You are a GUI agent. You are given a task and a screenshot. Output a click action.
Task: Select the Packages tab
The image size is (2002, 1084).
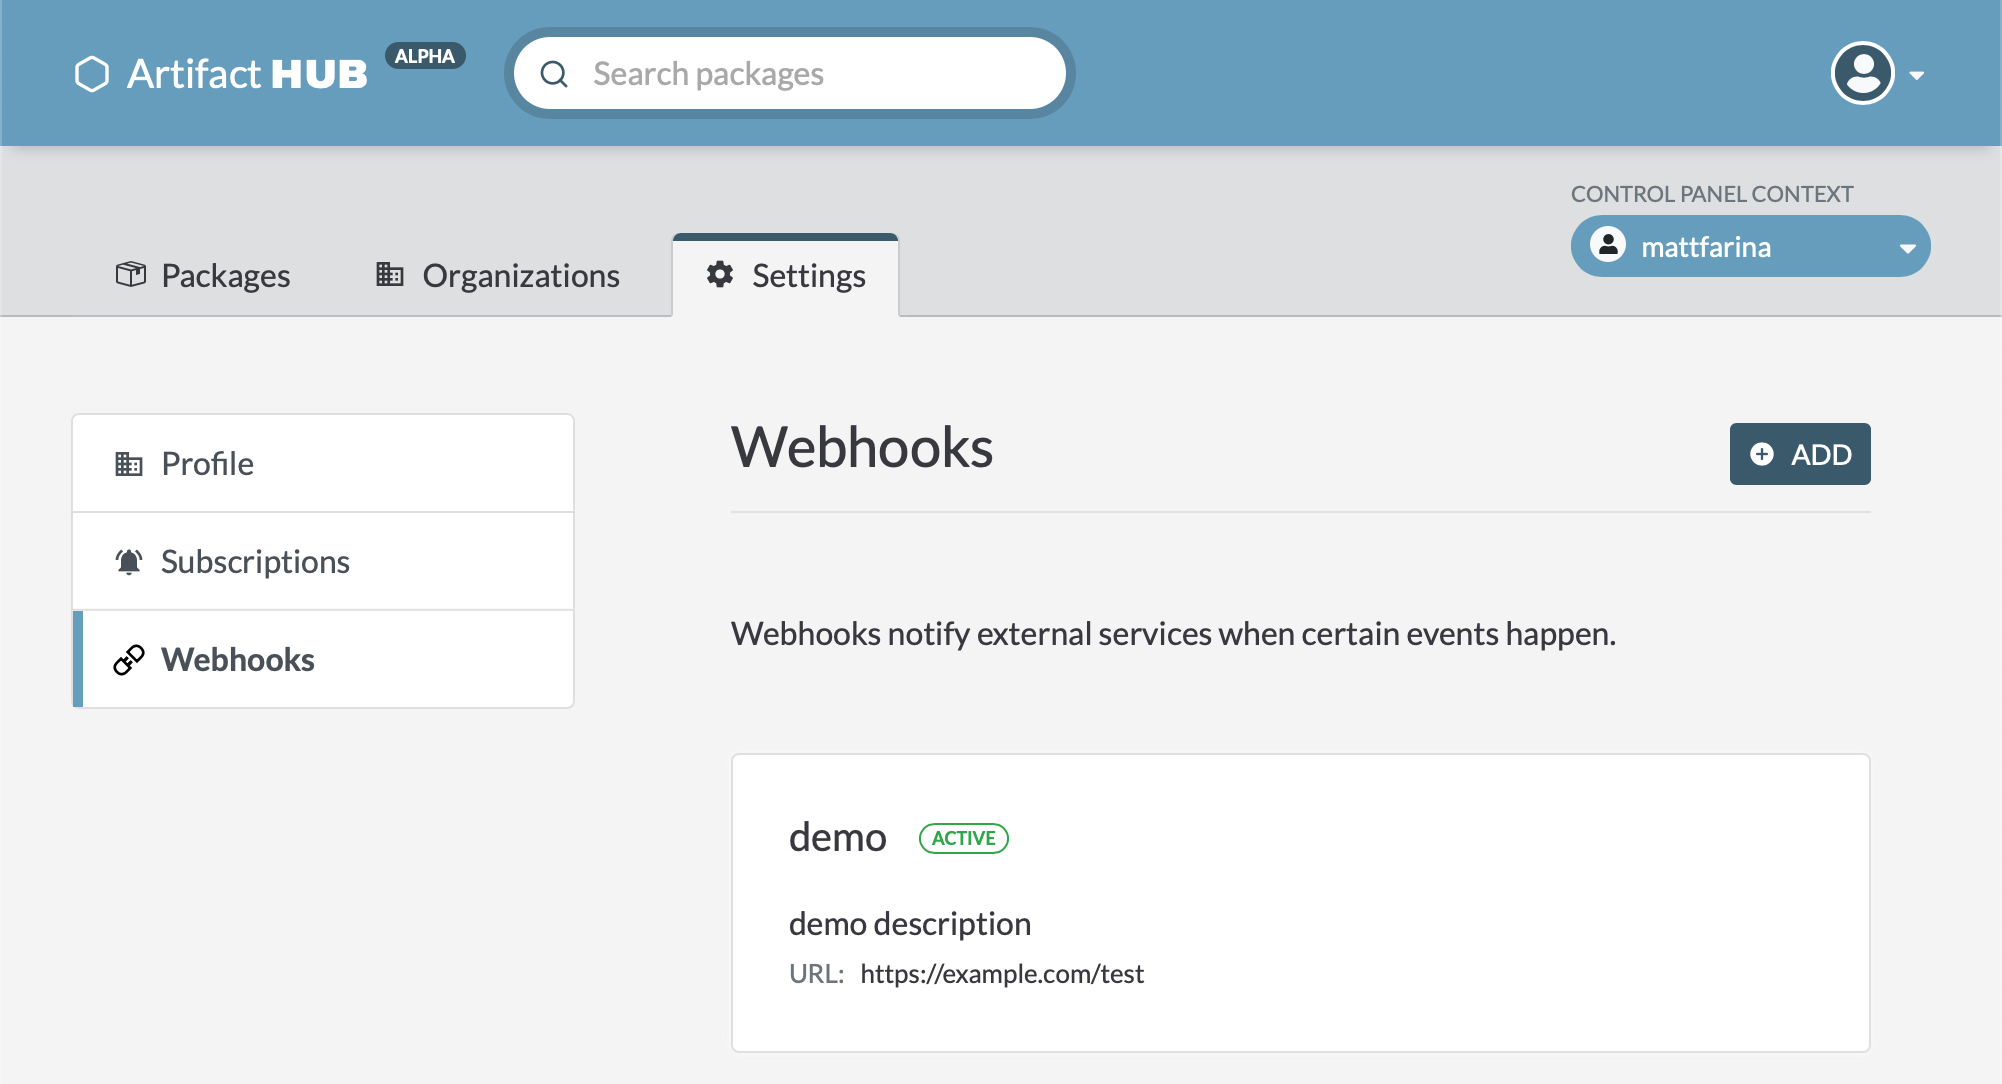204,275
